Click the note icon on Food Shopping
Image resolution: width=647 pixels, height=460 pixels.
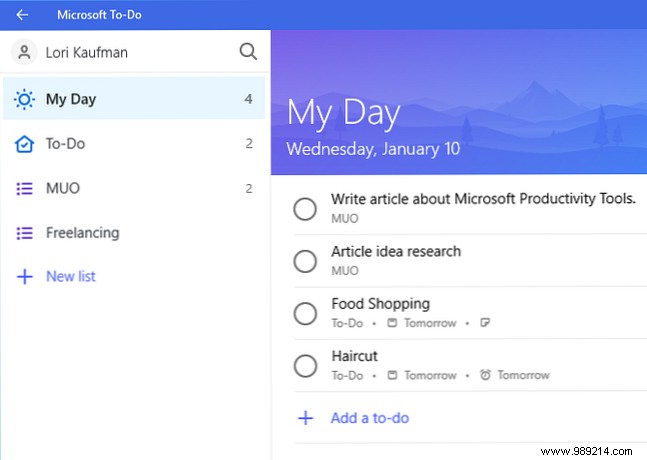point(485,323)
